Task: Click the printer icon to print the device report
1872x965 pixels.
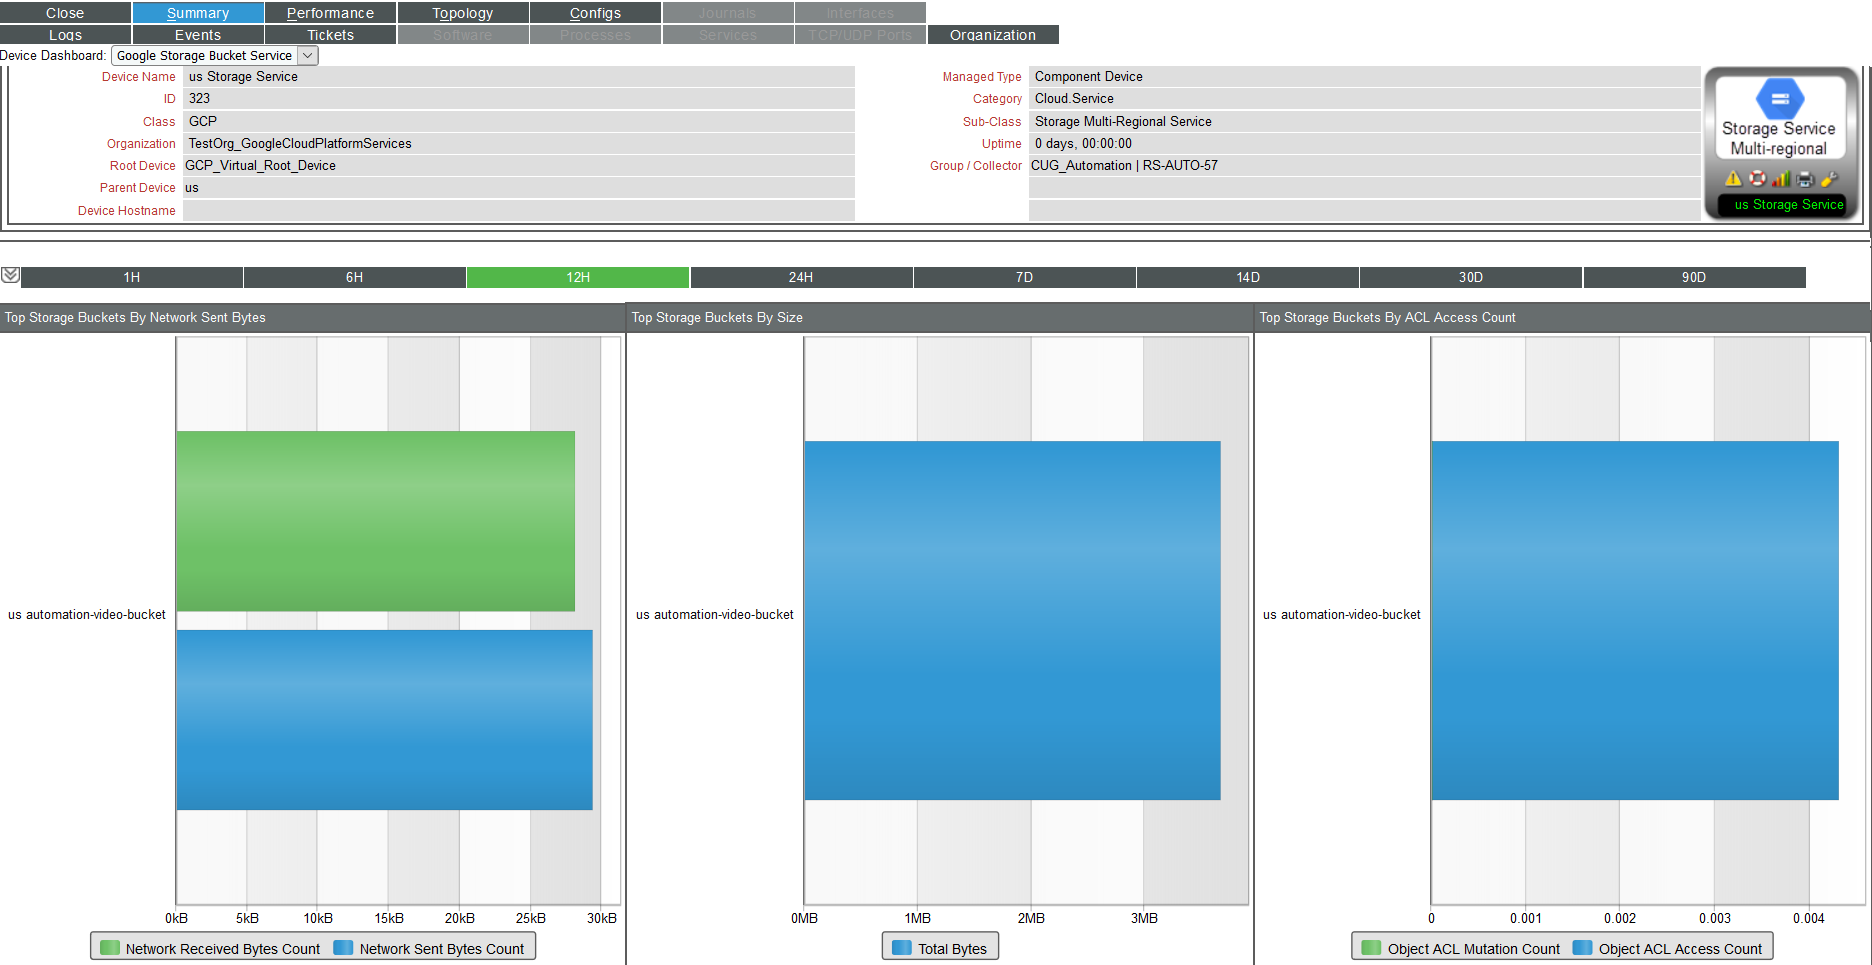Action: pyautogui.click(x=1805, y=178)
